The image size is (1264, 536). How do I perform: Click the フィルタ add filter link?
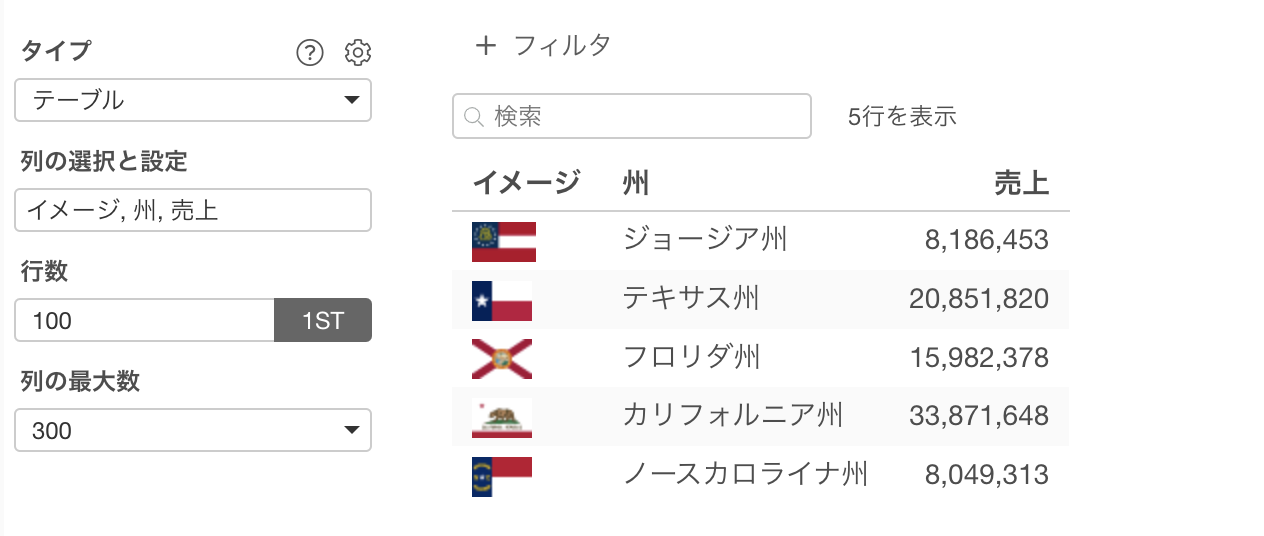coord(562,45)
